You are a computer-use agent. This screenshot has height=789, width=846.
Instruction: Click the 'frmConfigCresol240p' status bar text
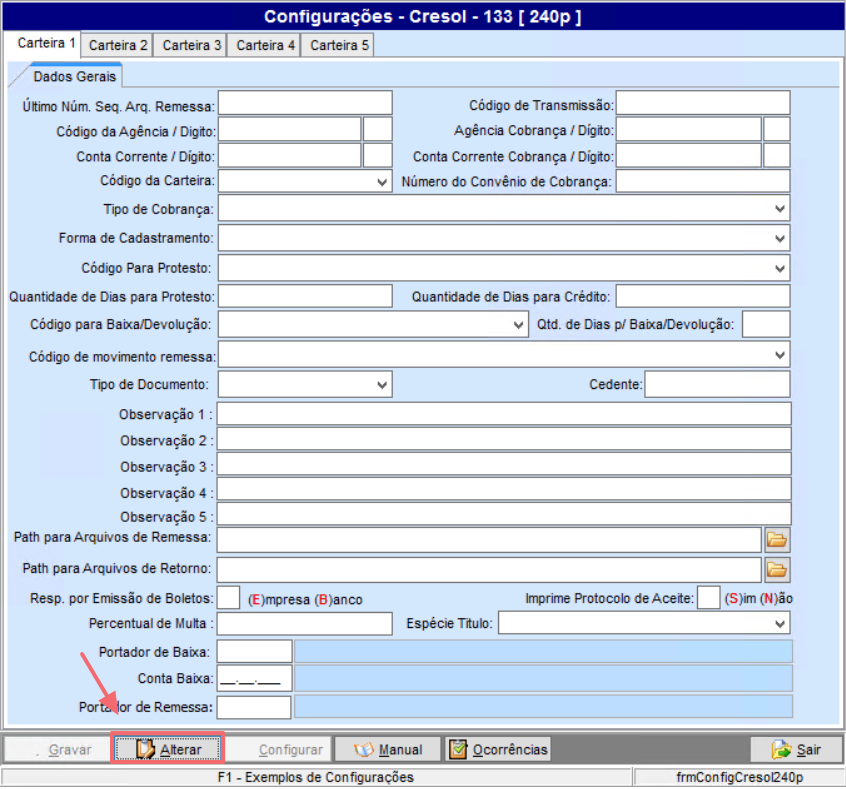point(740,777)
